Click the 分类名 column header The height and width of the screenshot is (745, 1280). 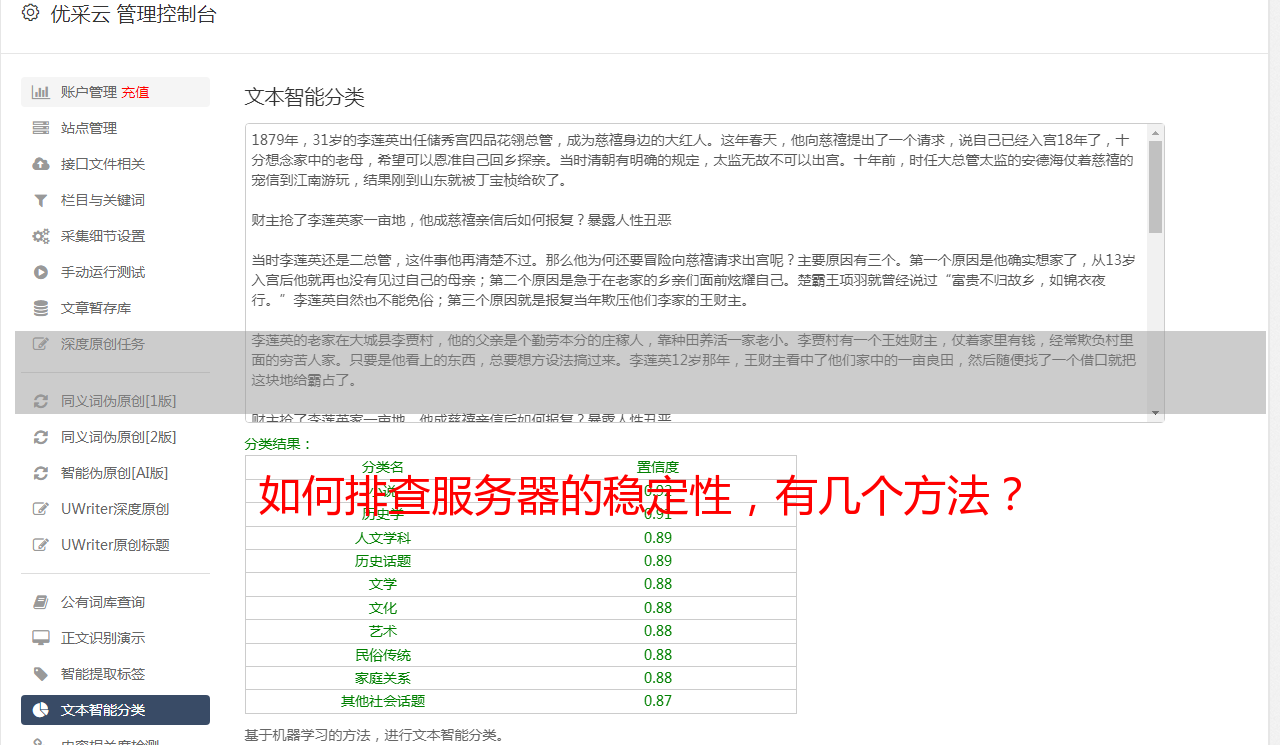click(383, 467)
